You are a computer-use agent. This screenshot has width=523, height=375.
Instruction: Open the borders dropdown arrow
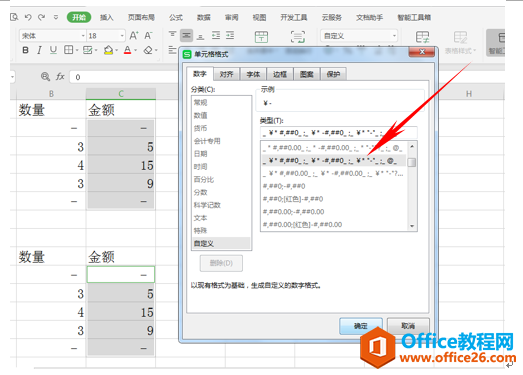[x=77, y=50]
